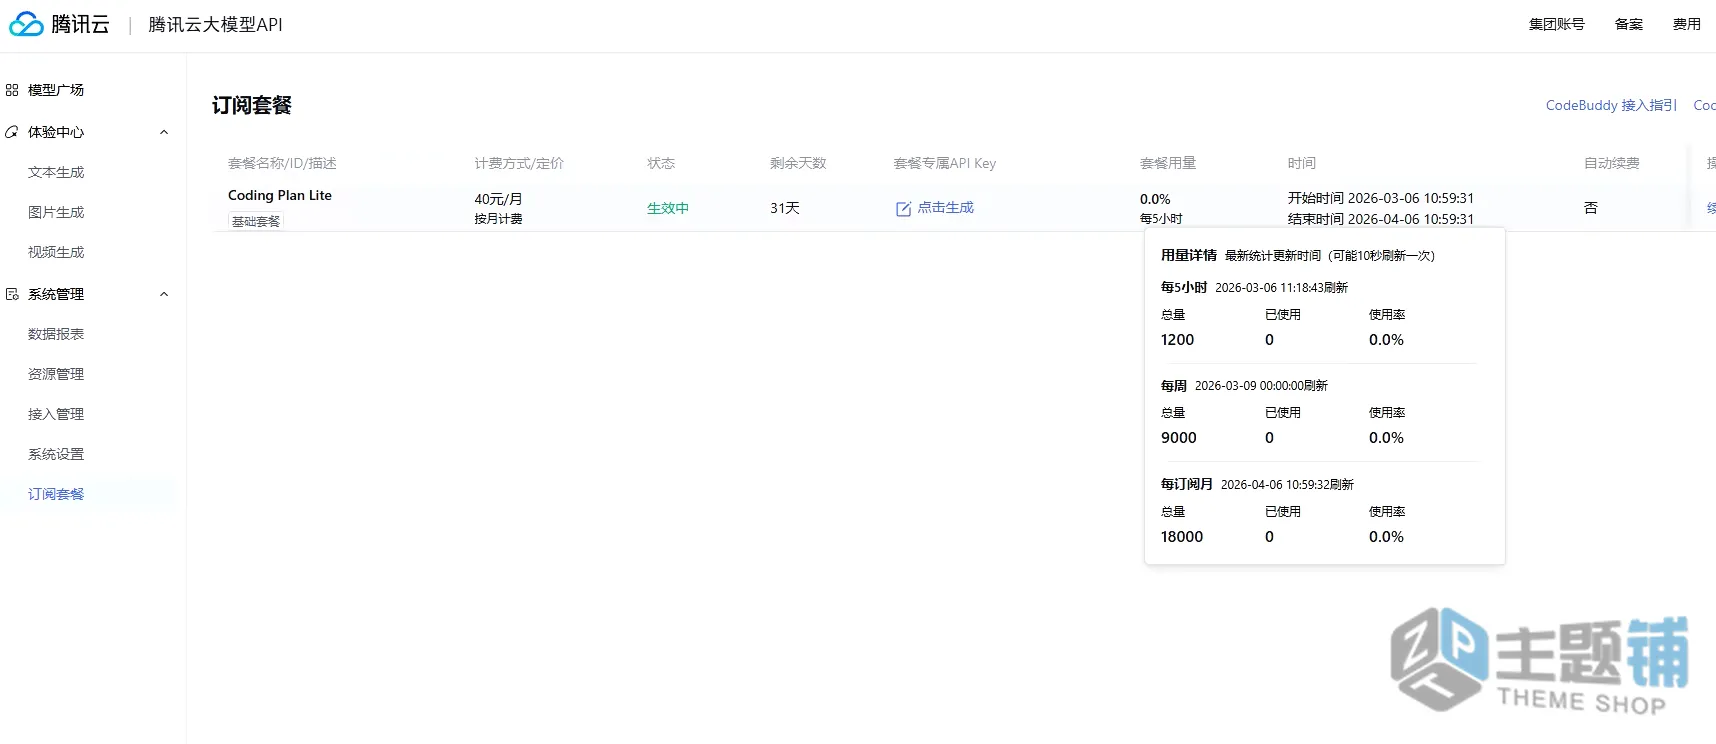
Task: Click the 时间 column header
Action: click(1302, 163)
